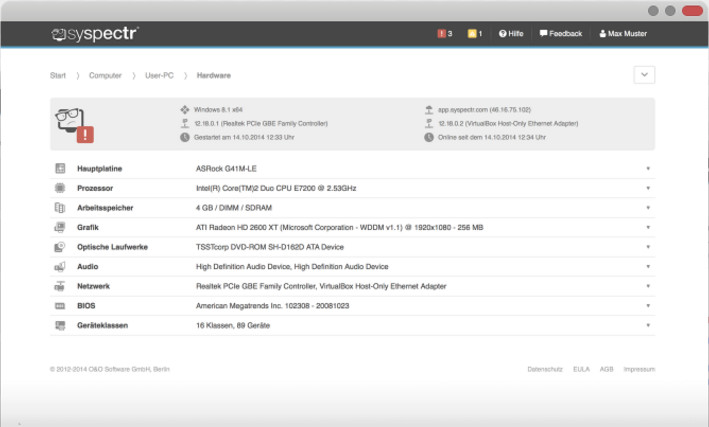Image resolution: width=709 pixels, height=427 pixels.
Task: Click network icon beside 12.18.0.2 VirtualBox adapter
Action: point(429,123)
